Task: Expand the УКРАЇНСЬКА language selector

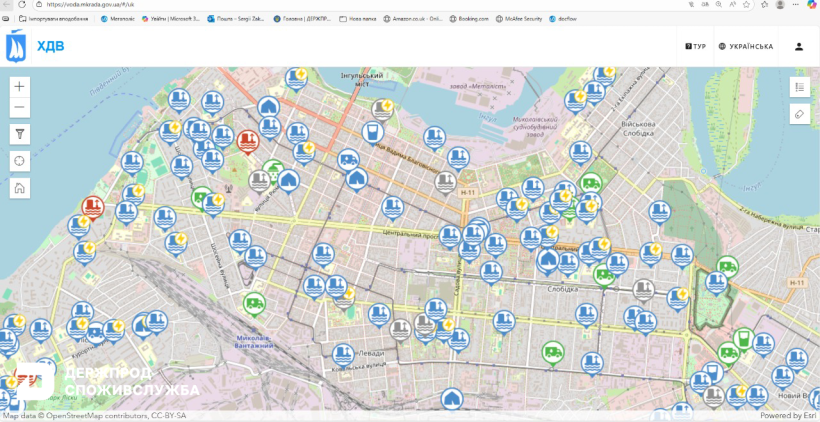Action: (x=745, y=46)
